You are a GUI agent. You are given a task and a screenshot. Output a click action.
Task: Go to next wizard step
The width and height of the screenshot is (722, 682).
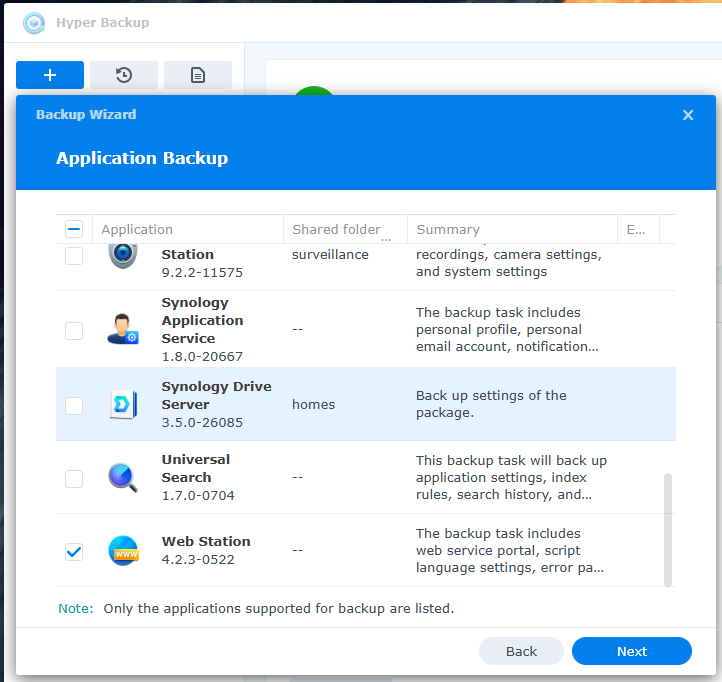[632, 651]
